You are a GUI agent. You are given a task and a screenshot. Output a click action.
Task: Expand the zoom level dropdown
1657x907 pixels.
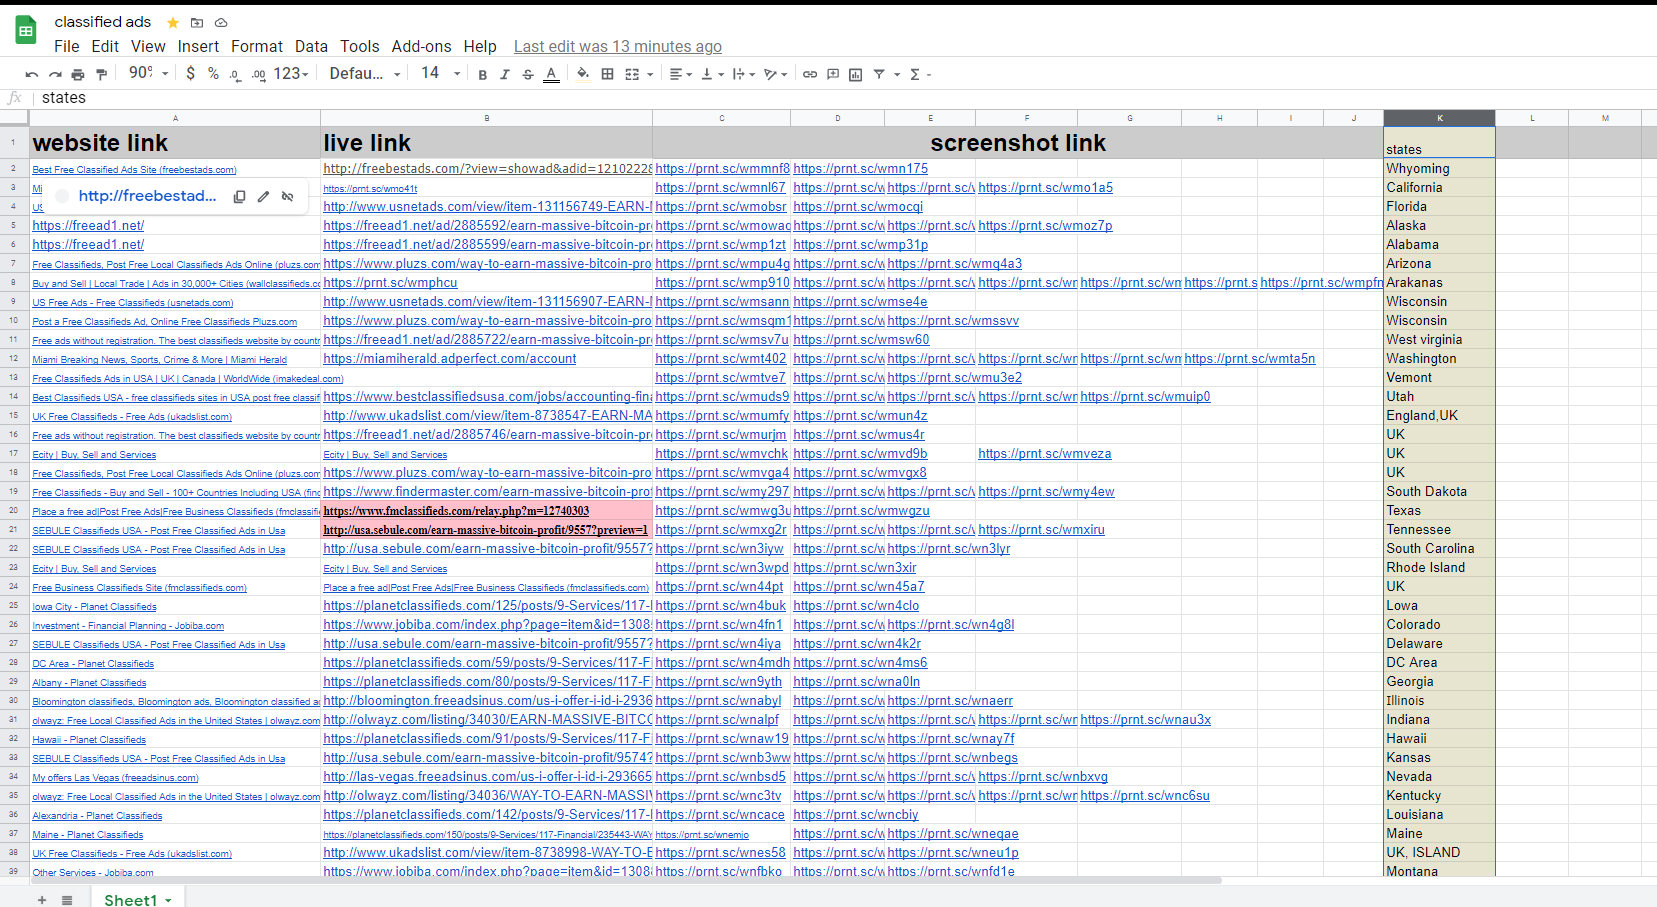(149, 73)
